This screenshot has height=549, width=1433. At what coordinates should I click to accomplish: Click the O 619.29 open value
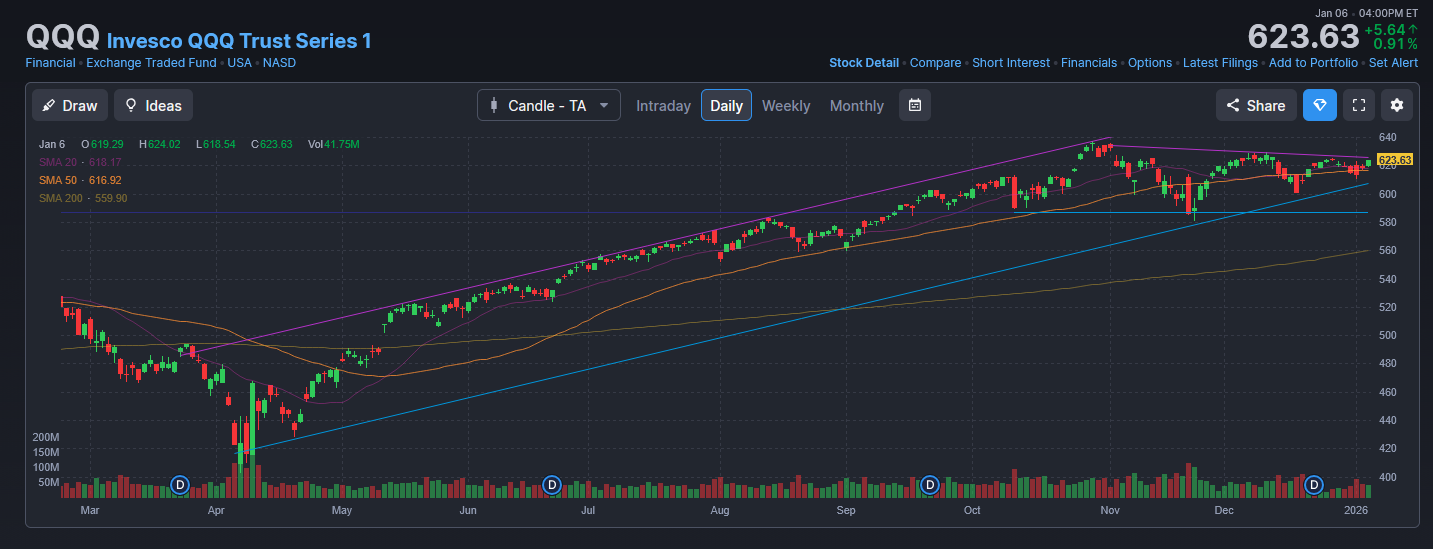[102, 144]
